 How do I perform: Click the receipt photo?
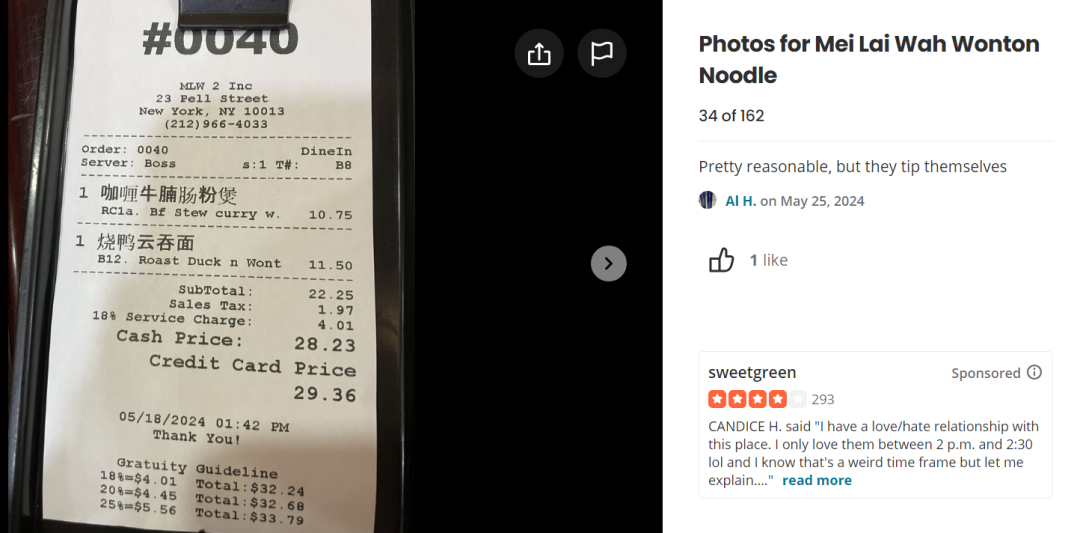tap(207, 266)
